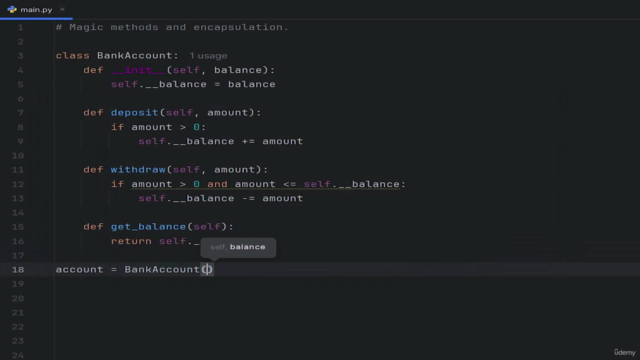640x360 pixels.
Task: Click the 'withdraw' method name
Action: pos(138,170)
